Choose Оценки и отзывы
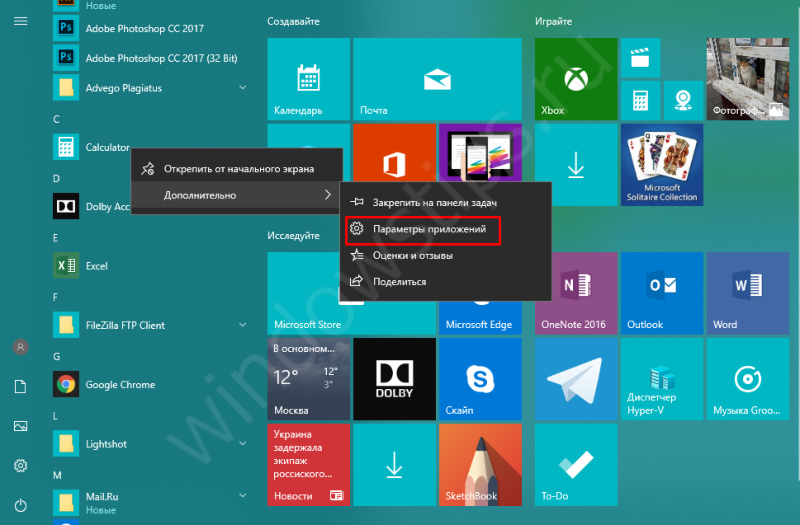Image resolution: width=800 pixels, height=525 pixels. pyautogui.click(x=445, y=255)
